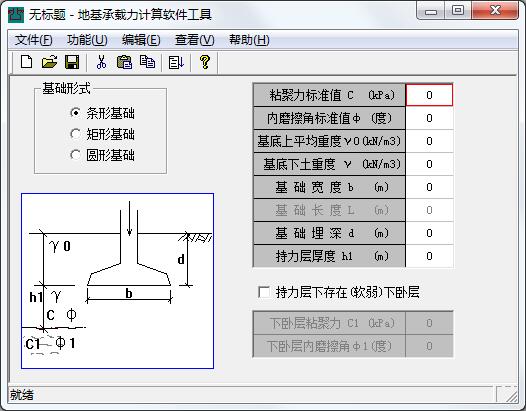Screen dimensions: 526x411
Task: Click the 基底下土重度 γ value field
Action: [x=429, y=164]
